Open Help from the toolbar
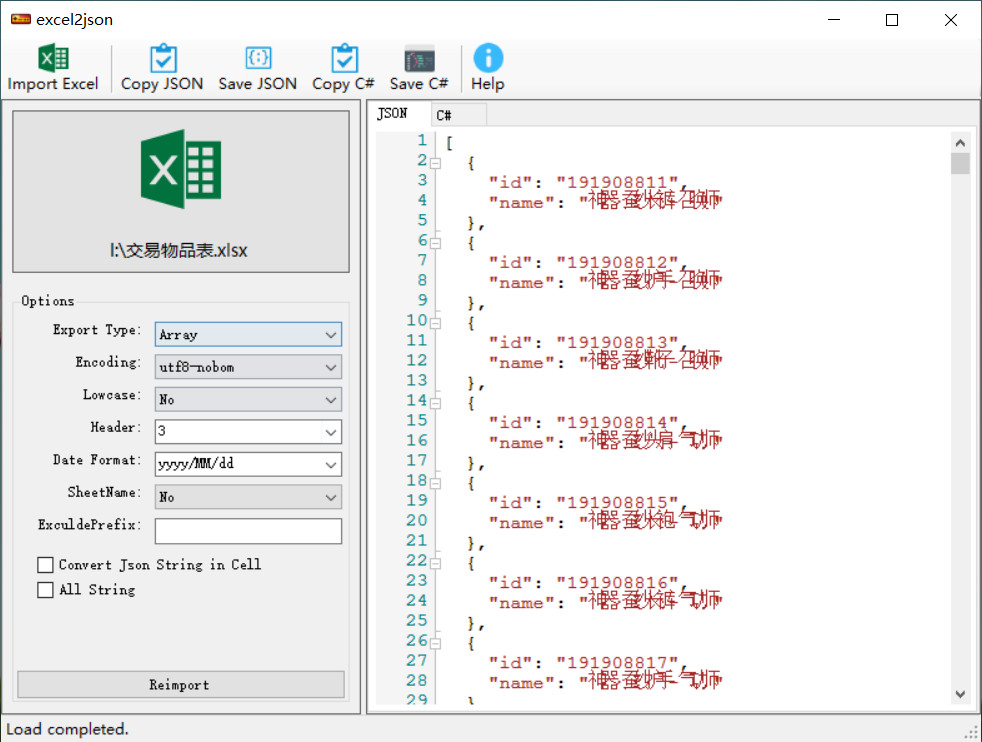This screenshot has height=742, width=982. click(488, 59)
